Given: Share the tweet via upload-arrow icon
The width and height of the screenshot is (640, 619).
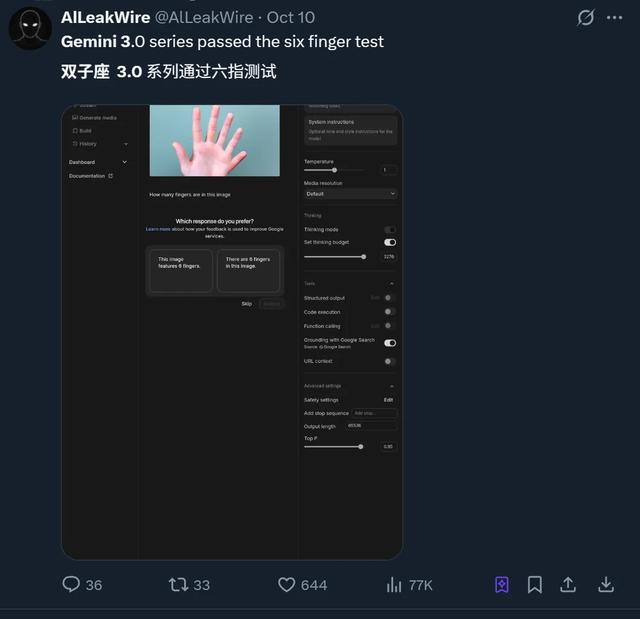Looking at the screenshot, I should (568, 584).
